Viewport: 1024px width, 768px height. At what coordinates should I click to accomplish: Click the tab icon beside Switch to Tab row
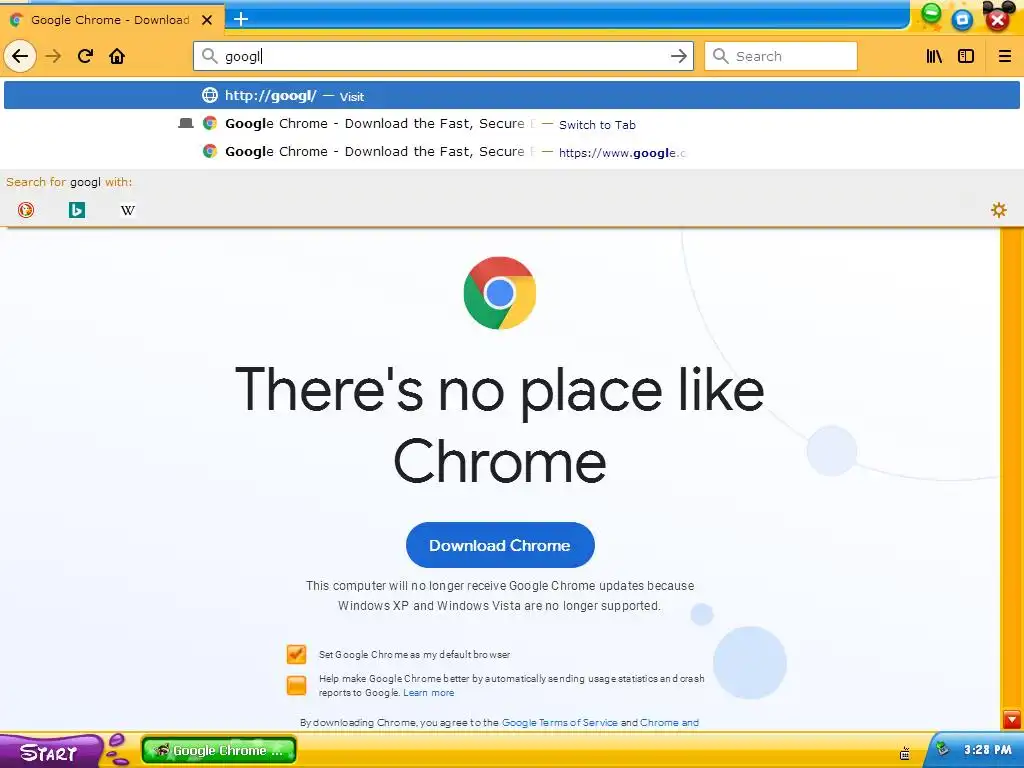pyautogui.click(x=186, y=123)
